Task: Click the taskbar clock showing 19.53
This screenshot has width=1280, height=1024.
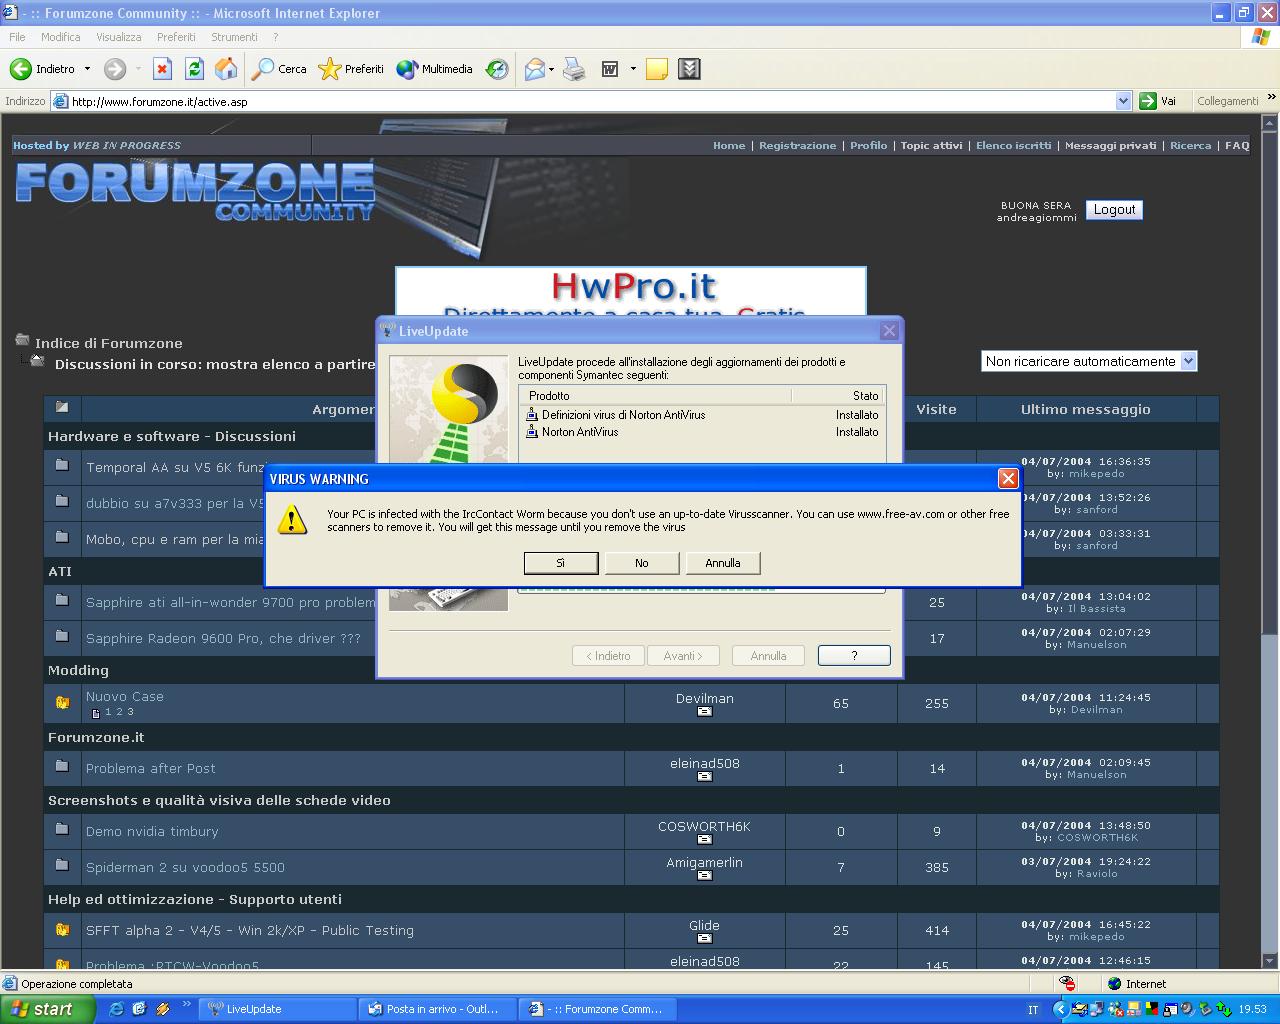Action: click(x=1252, y=1010)
